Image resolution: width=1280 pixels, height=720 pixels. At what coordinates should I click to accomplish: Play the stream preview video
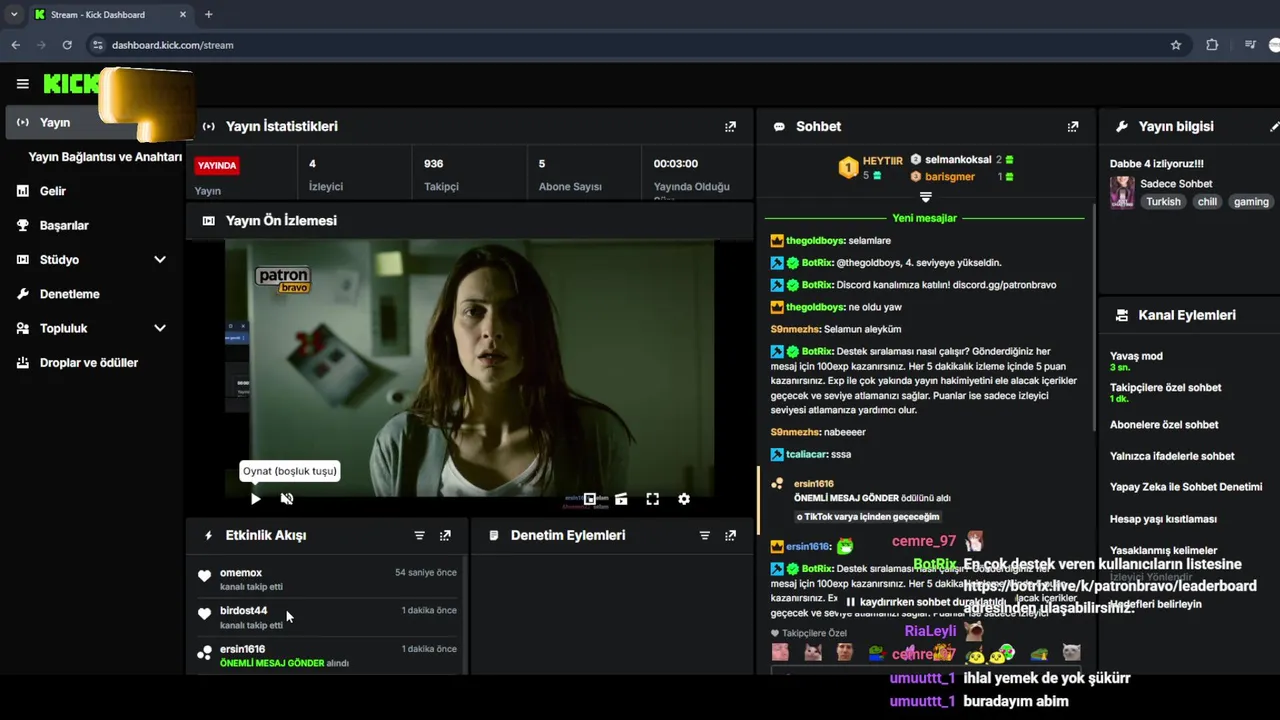pos(255,499)
